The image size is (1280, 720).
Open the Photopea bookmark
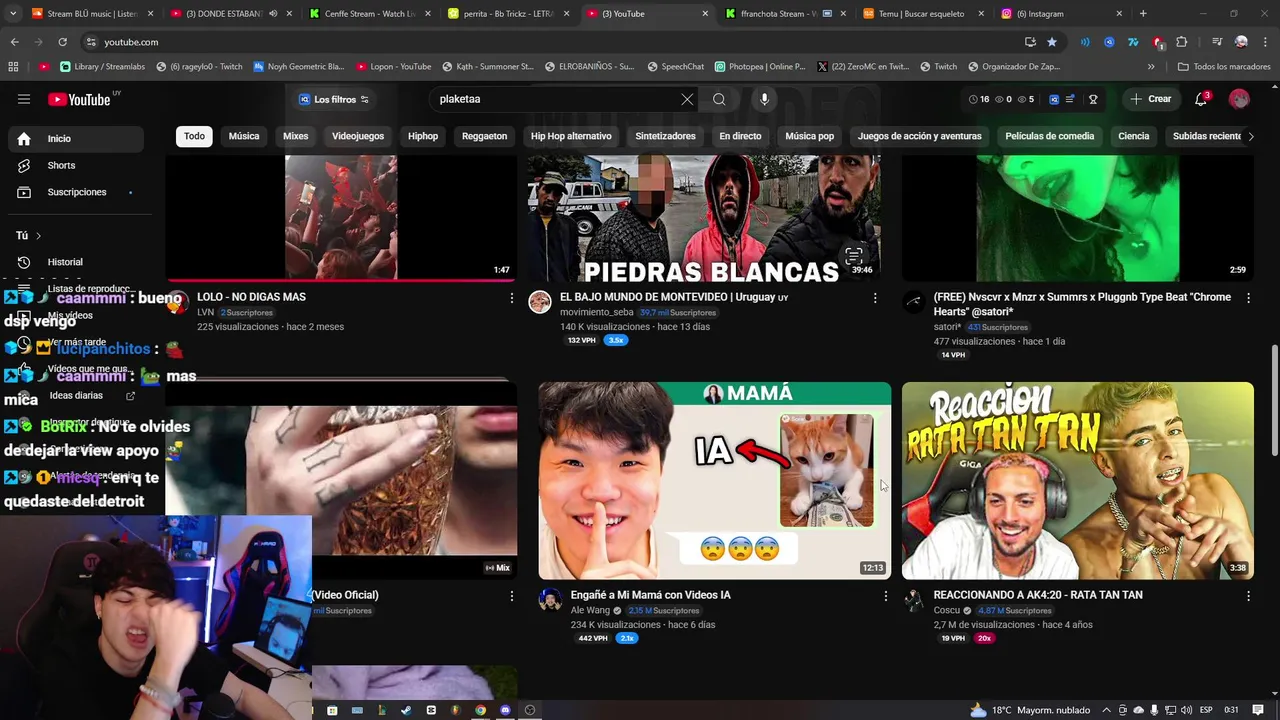click(x=760, y=67)
